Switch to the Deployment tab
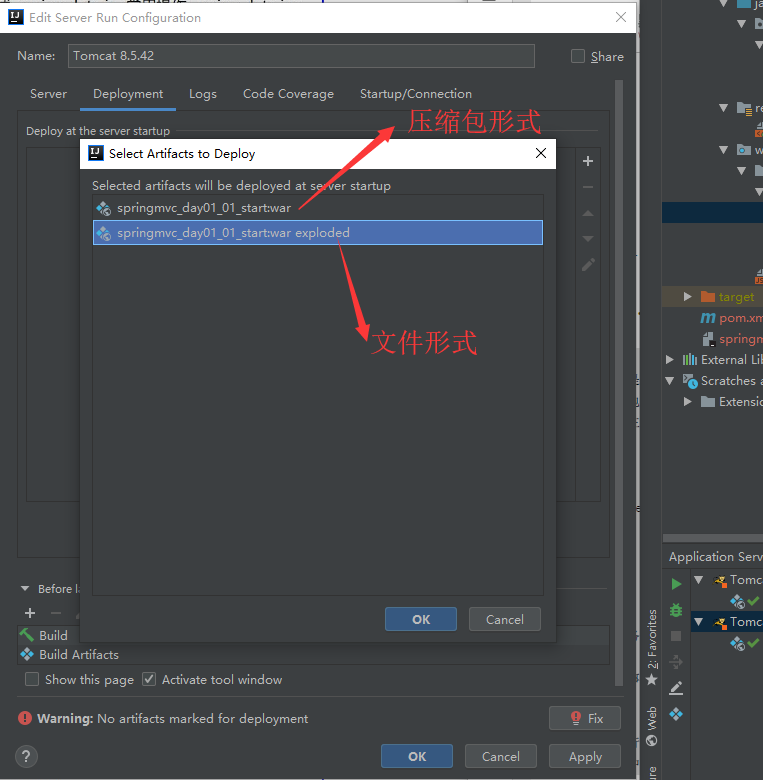This screenshot has height=780, width=763. tap(128, 94)
